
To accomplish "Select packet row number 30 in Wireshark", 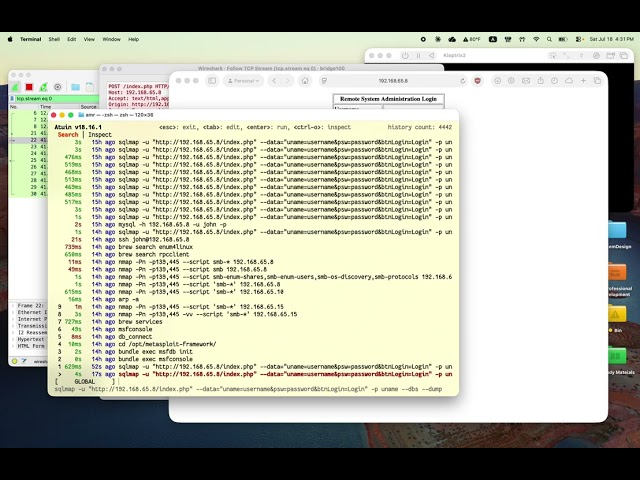I will coord(29,194).
